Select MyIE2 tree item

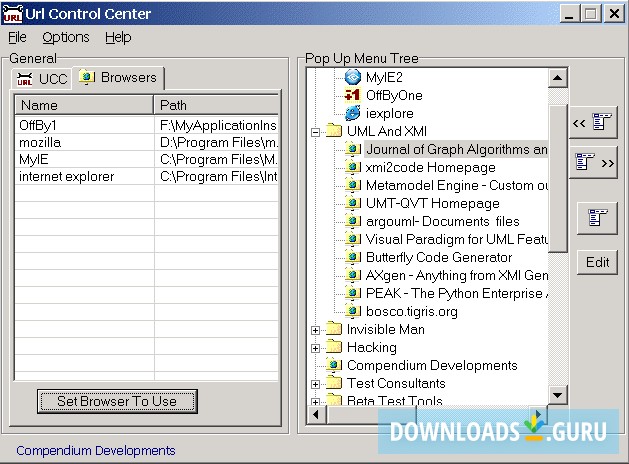point(384,77)
